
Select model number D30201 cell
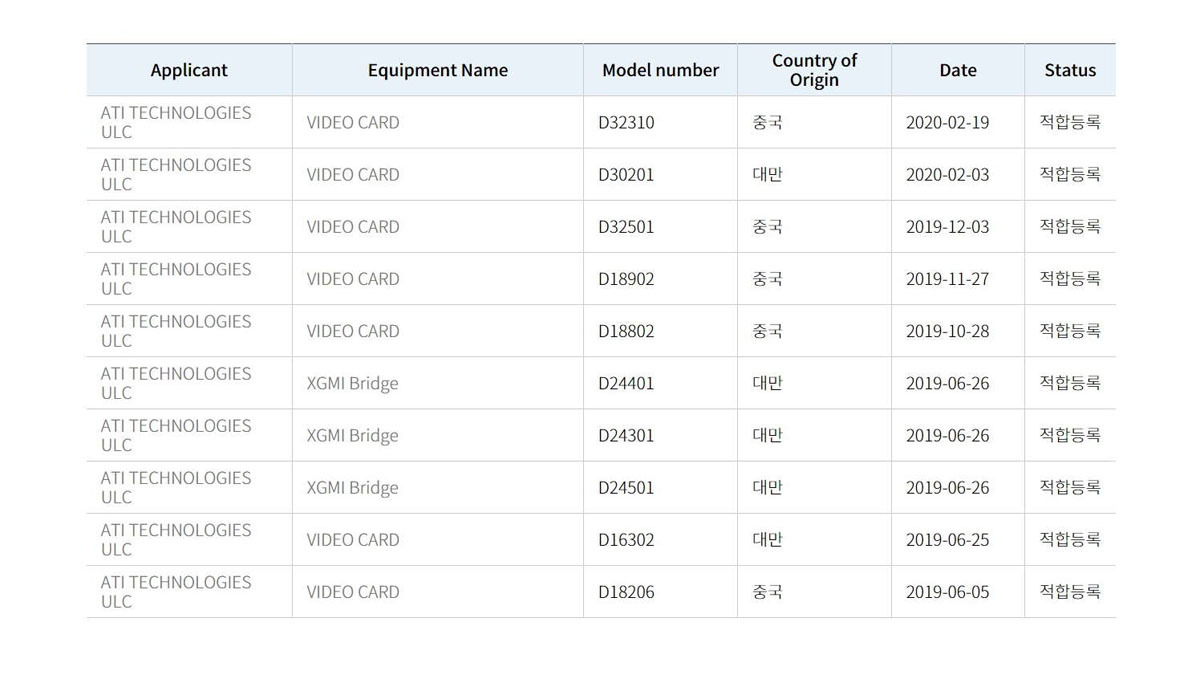(626, 175)
